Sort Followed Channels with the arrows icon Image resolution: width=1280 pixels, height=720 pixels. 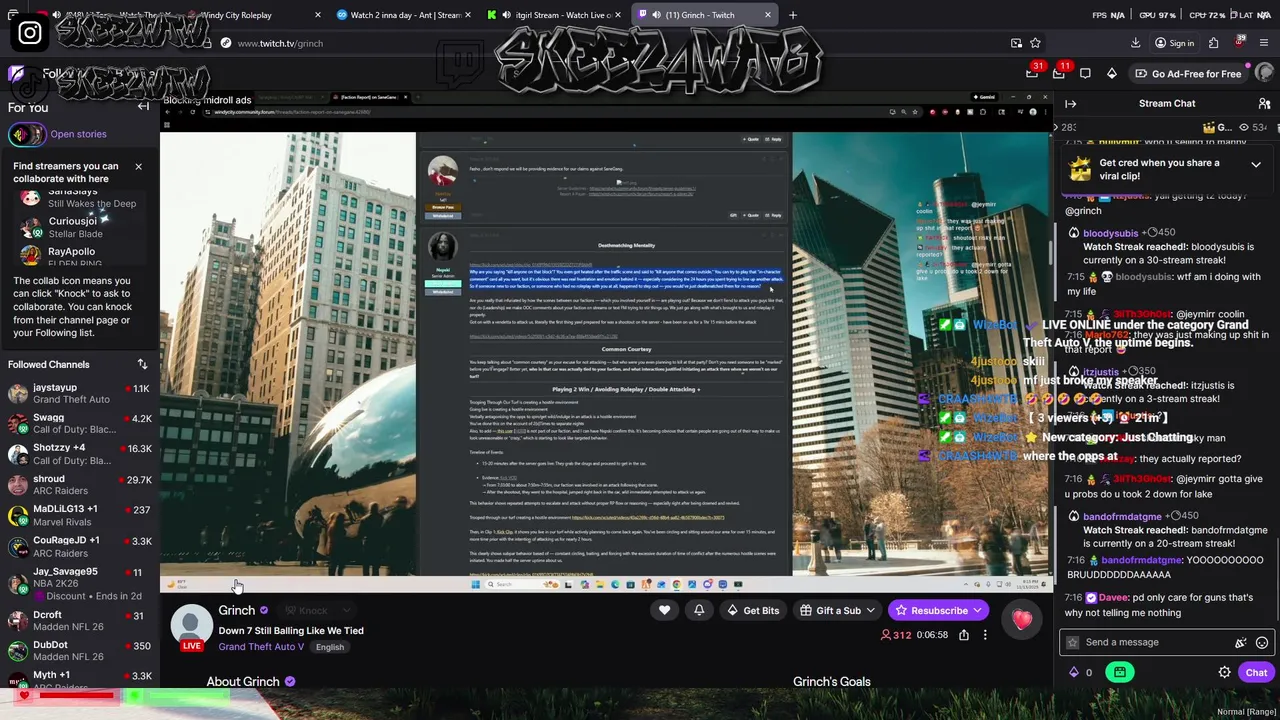(x=142, y=364)
